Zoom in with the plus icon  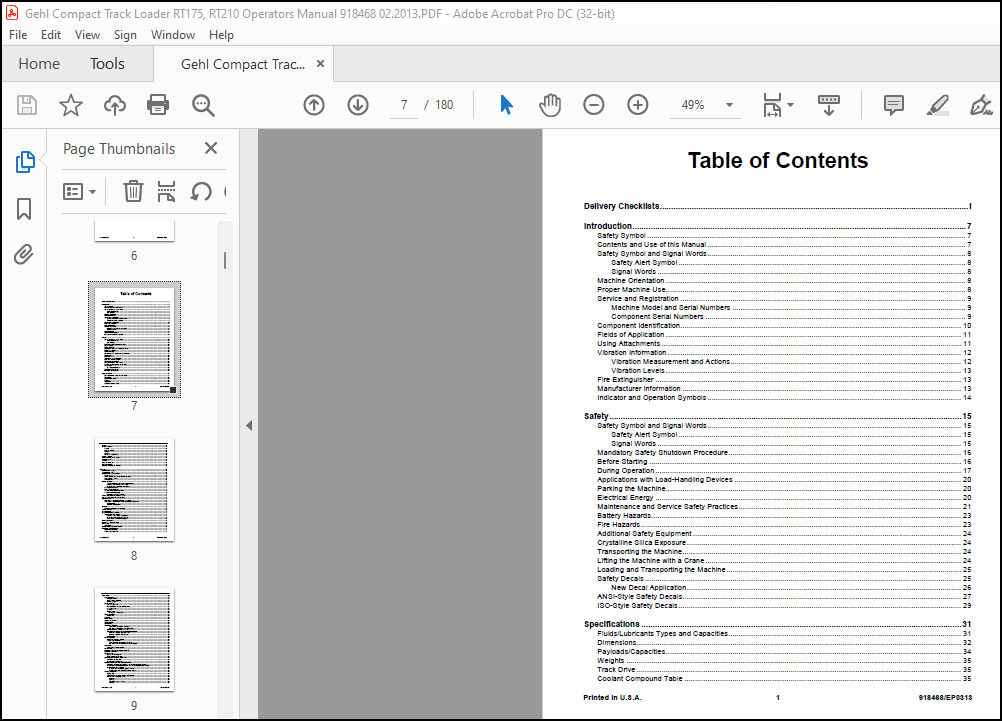point(638,105)
